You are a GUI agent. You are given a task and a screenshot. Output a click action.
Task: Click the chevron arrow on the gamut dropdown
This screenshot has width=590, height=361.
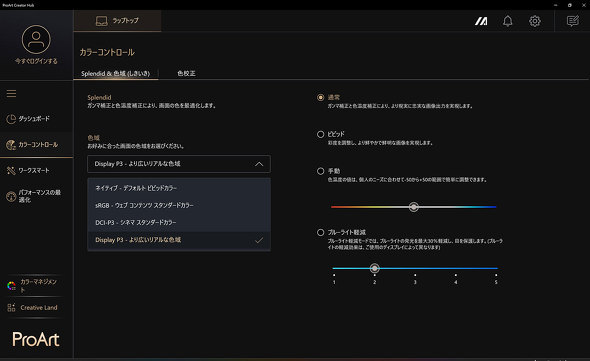tap(259, 164)
